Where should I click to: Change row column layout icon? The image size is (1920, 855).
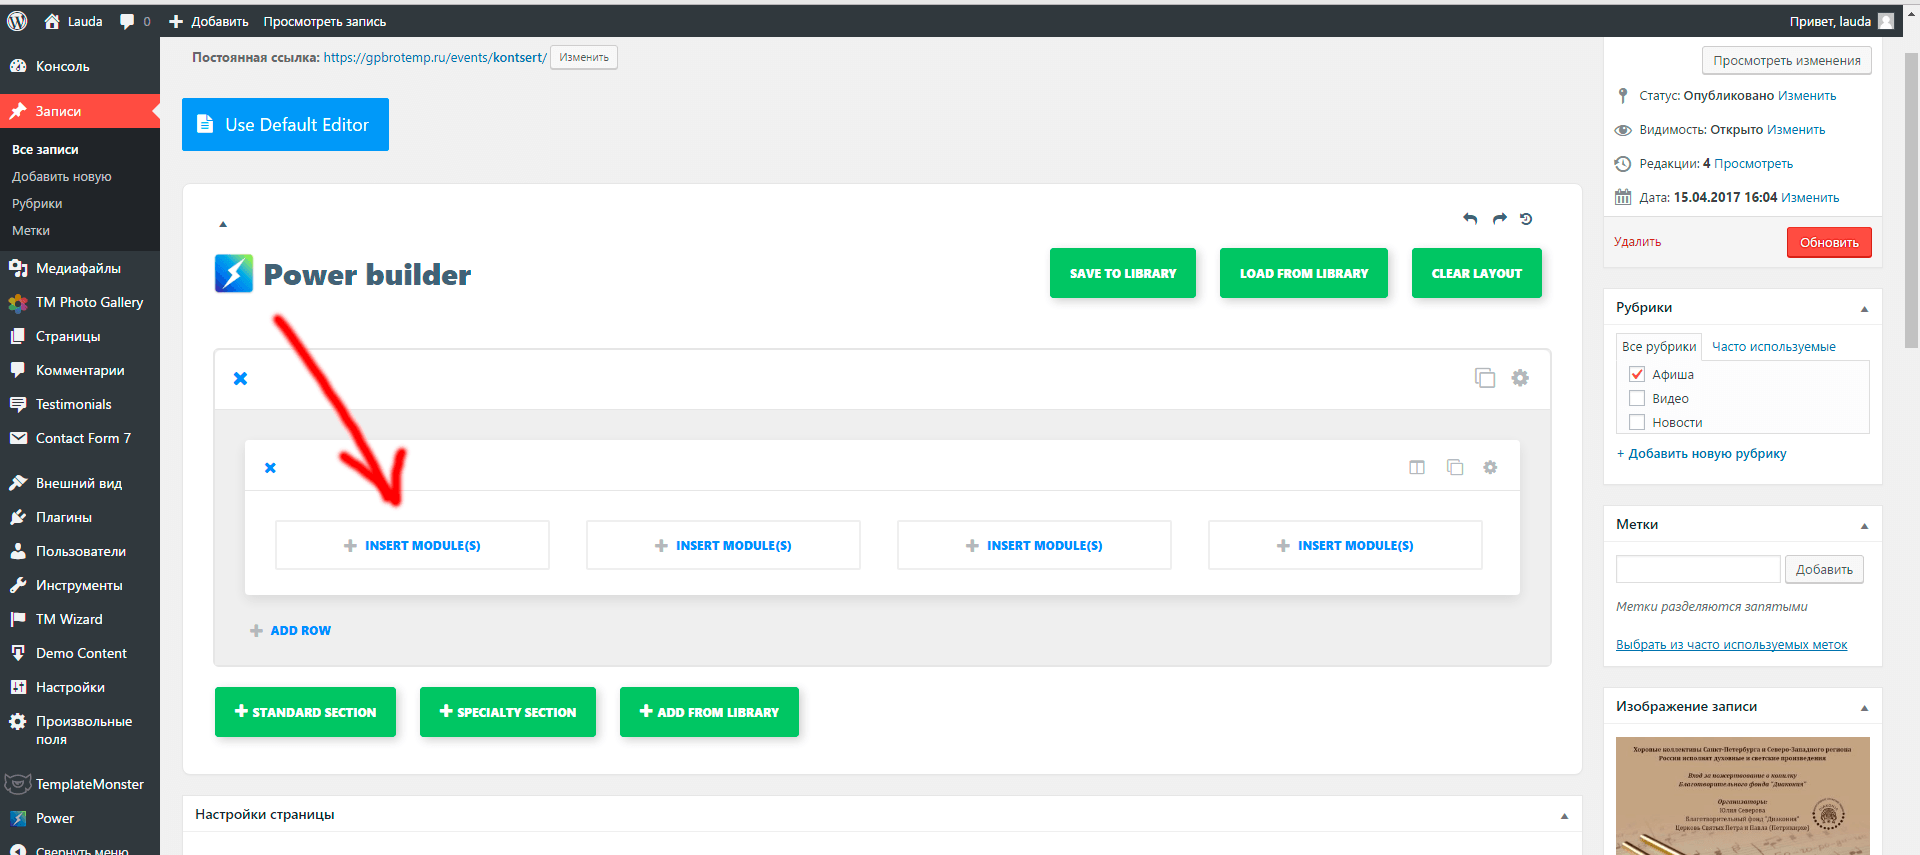[1417, 468]
